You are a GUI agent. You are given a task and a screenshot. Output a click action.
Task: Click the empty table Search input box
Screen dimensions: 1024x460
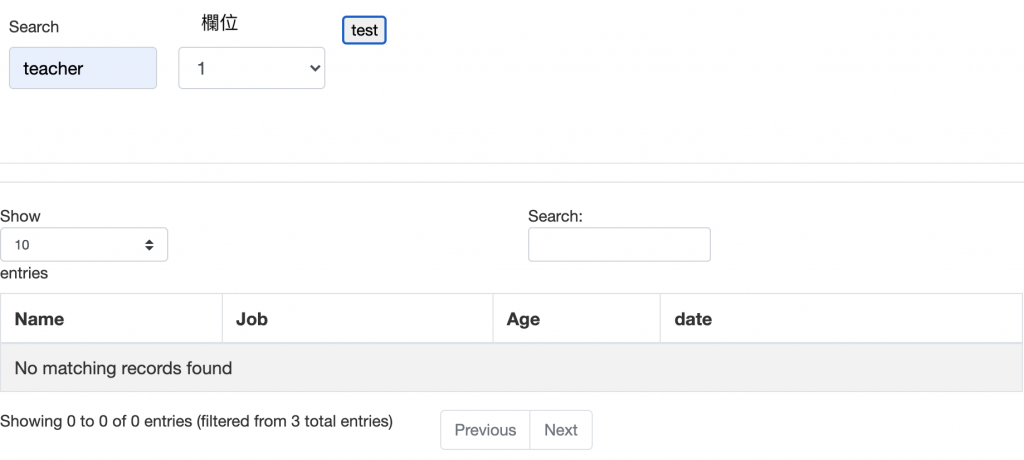click(619, 244)
